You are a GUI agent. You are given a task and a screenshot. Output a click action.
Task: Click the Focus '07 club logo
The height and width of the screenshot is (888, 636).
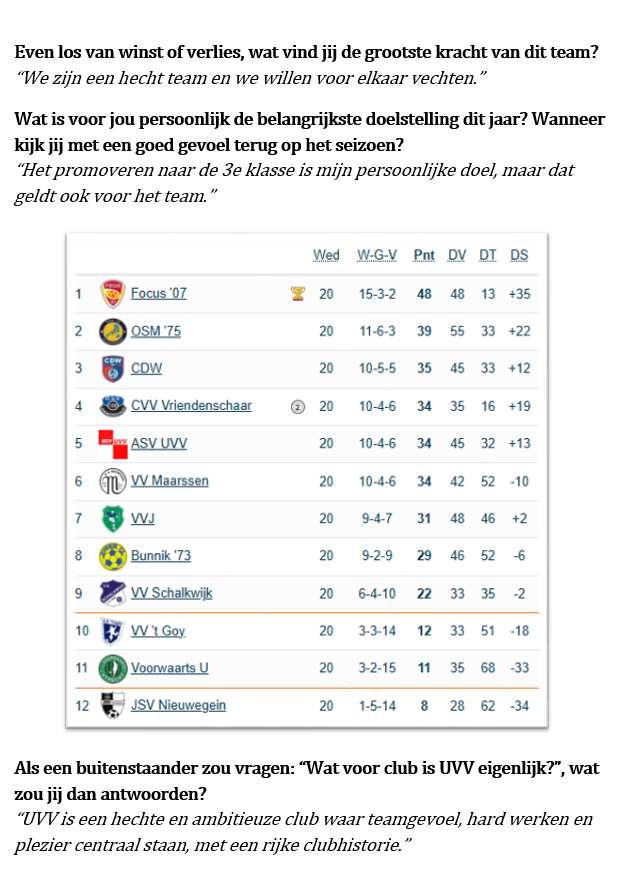click(113, 294)
